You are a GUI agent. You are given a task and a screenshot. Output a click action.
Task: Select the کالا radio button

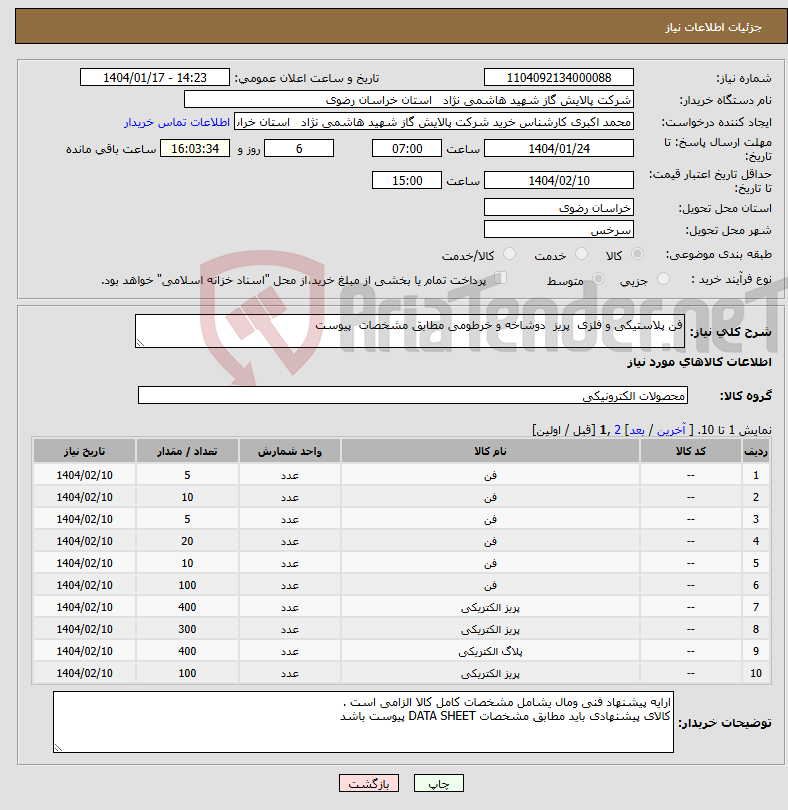[x=638, y=254]
